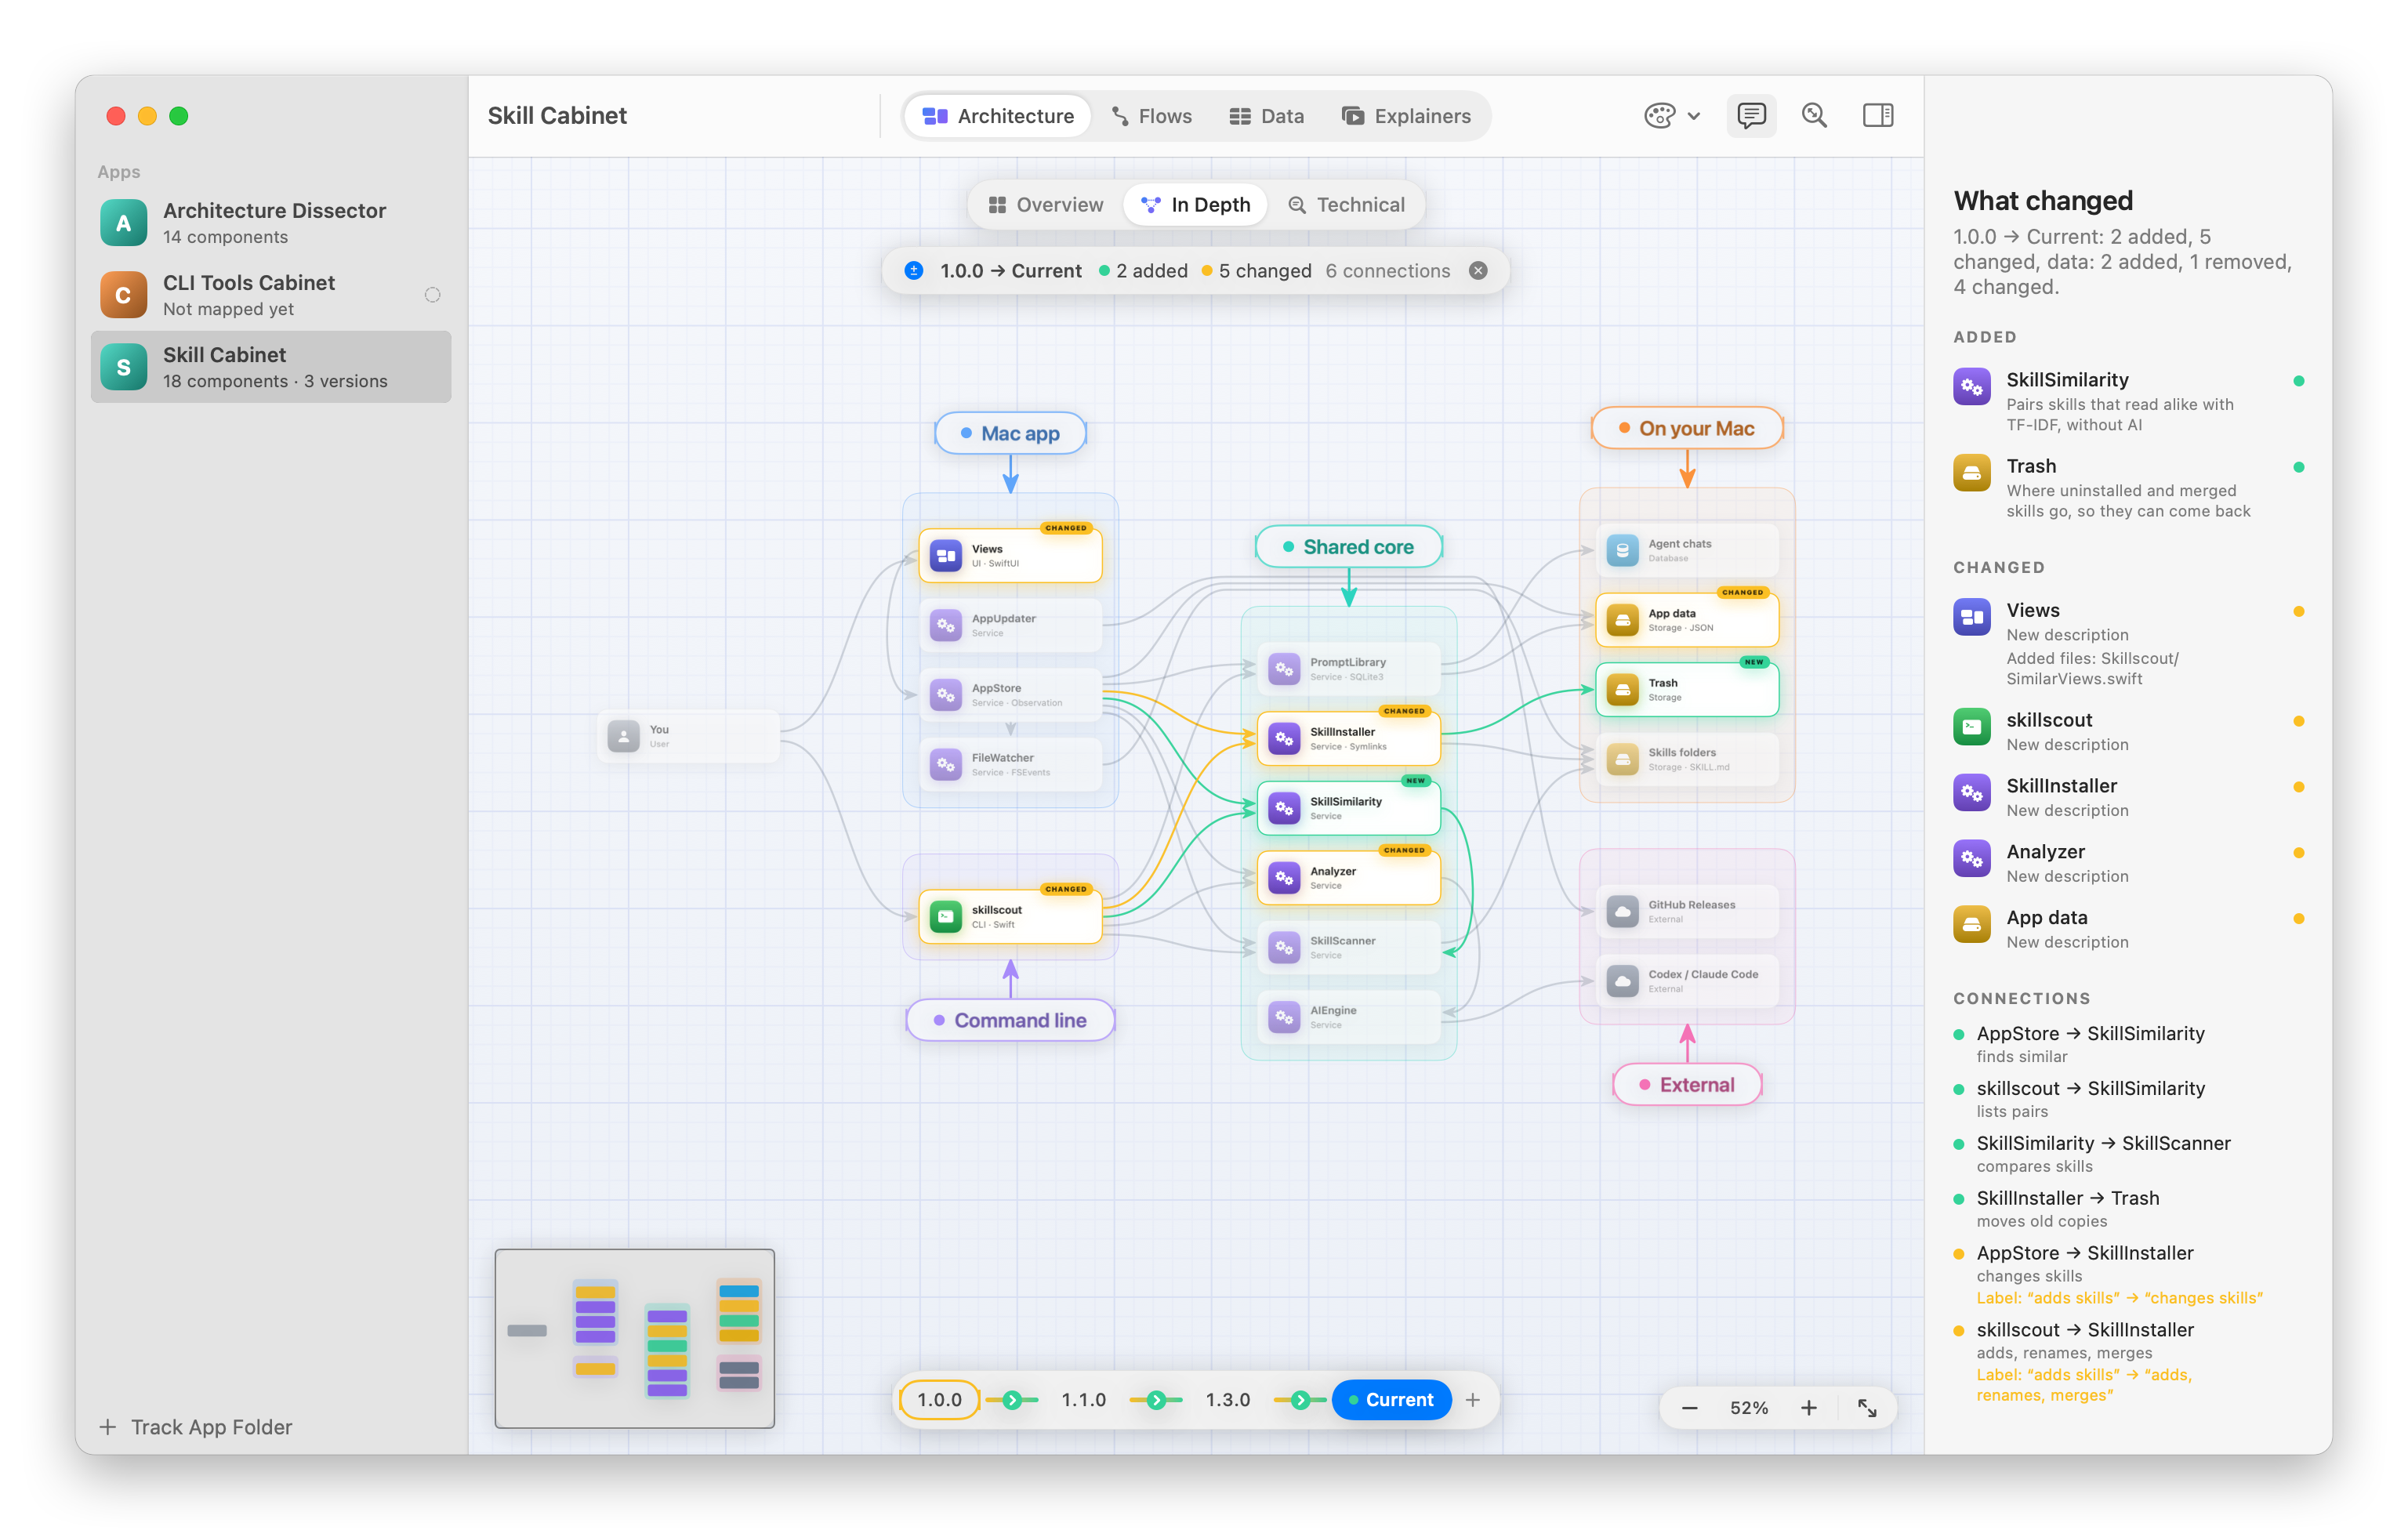Click the Current version button
Image resolution: width=2408 pixels, height=1530 pixels.
click(x=1391, y=1400)
